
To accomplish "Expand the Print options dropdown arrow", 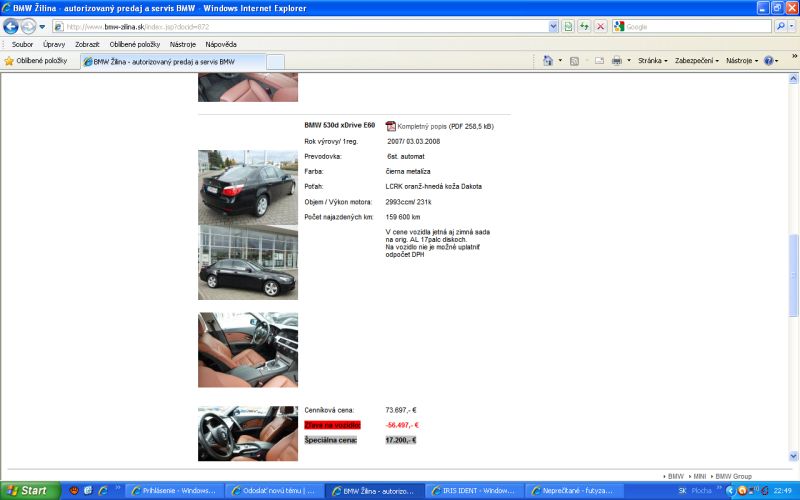I will point(629,61).
